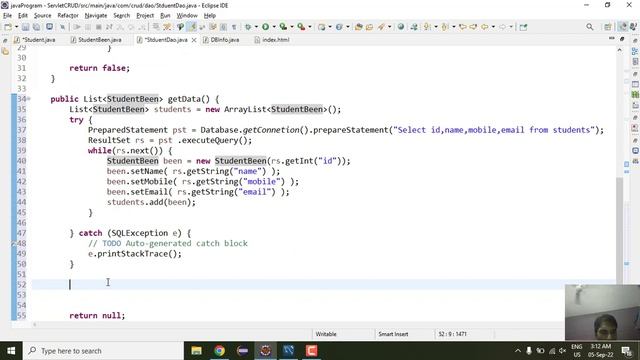Click the Debug bug-shaped toolbar icon
Viewport: 640px width, 360px height.
point(248,27)
